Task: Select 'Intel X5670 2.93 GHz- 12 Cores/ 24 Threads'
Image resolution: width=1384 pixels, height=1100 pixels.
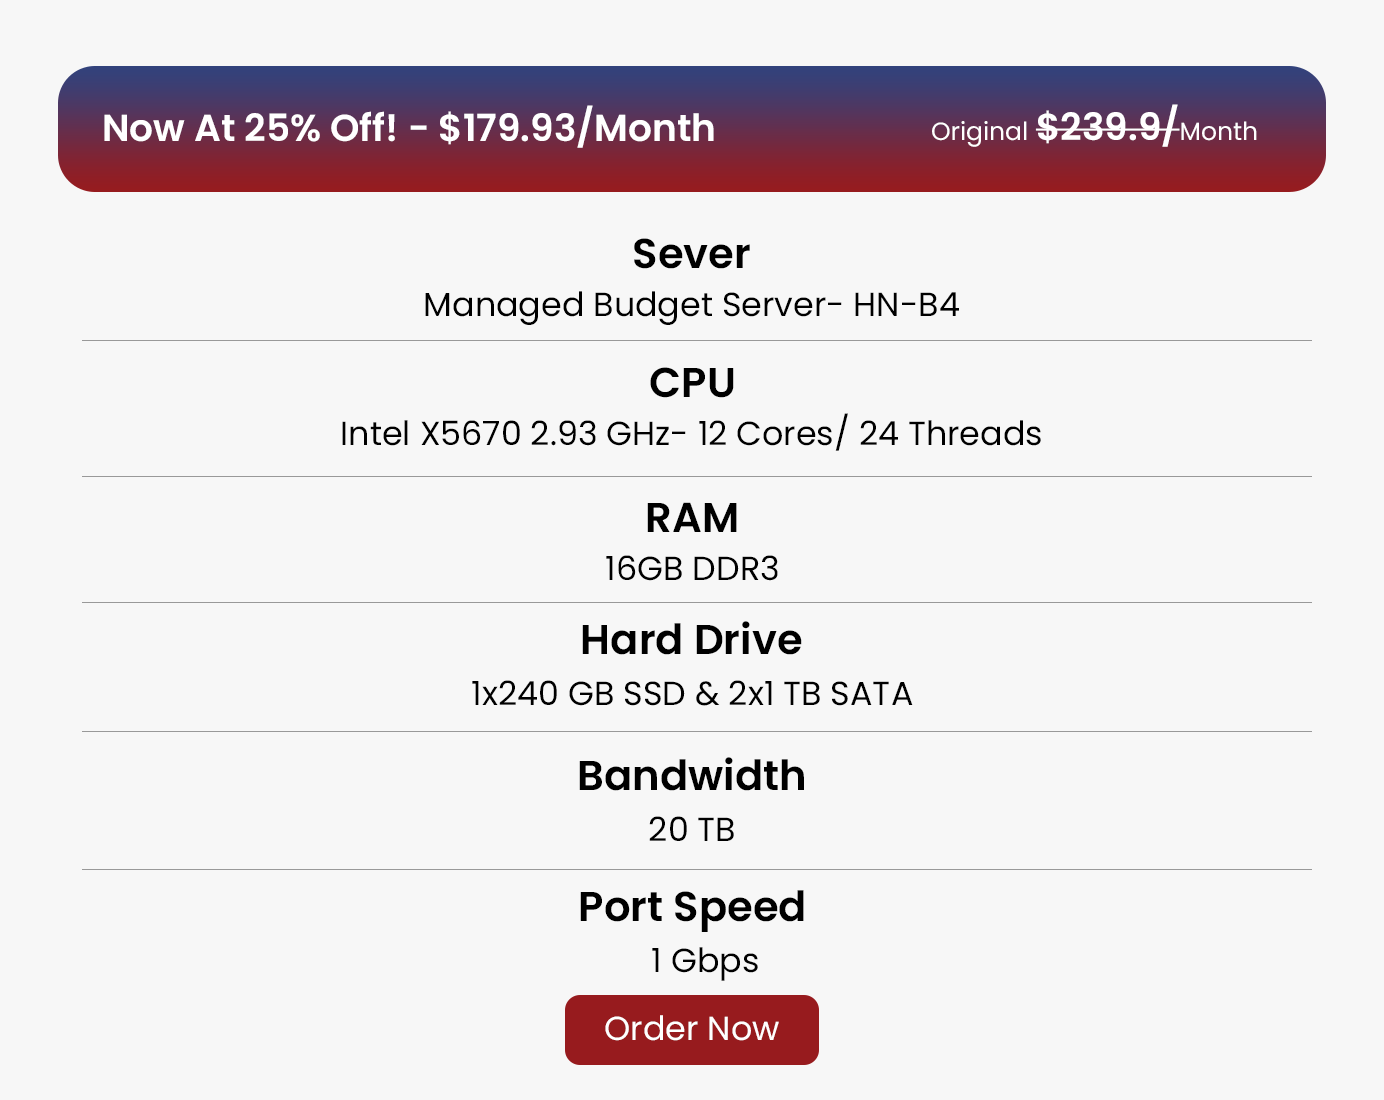Action: (691, 434)
